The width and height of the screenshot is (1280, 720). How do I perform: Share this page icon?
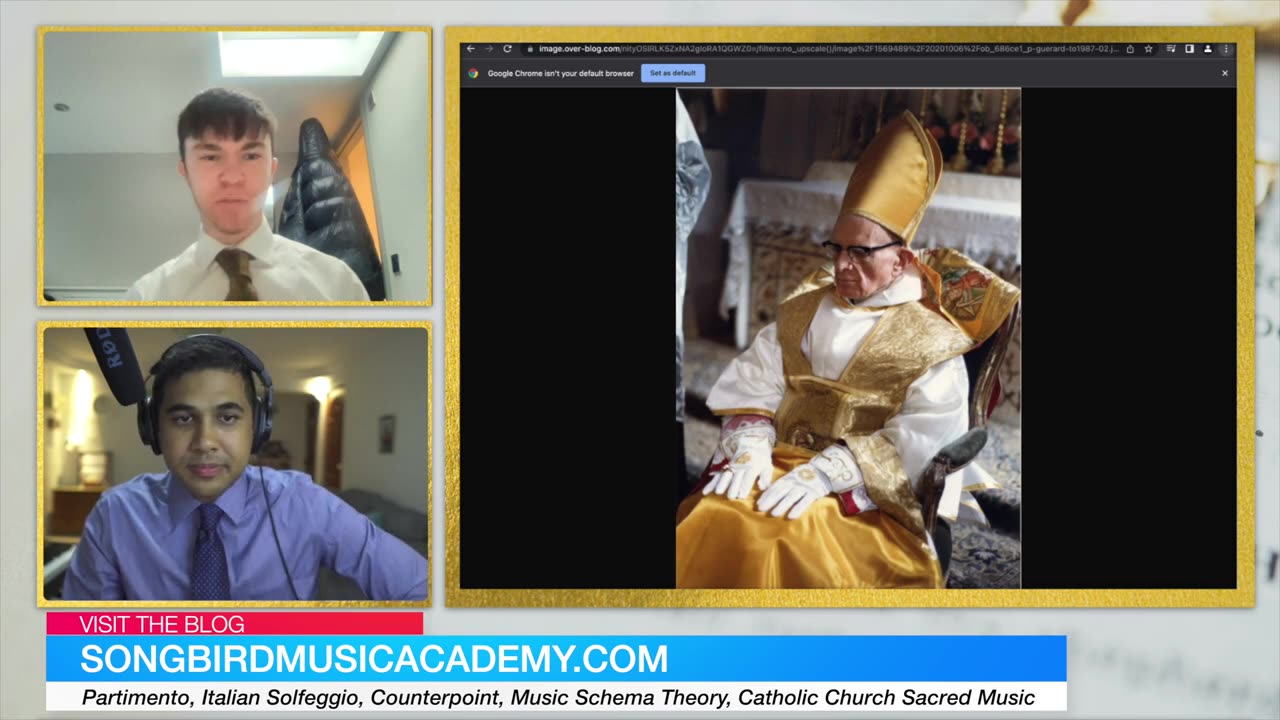(1130, 49)
